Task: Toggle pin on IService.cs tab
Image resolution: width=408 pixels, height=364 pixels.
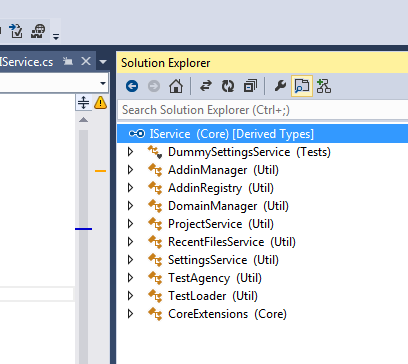Action: click(x=68, y=61)
